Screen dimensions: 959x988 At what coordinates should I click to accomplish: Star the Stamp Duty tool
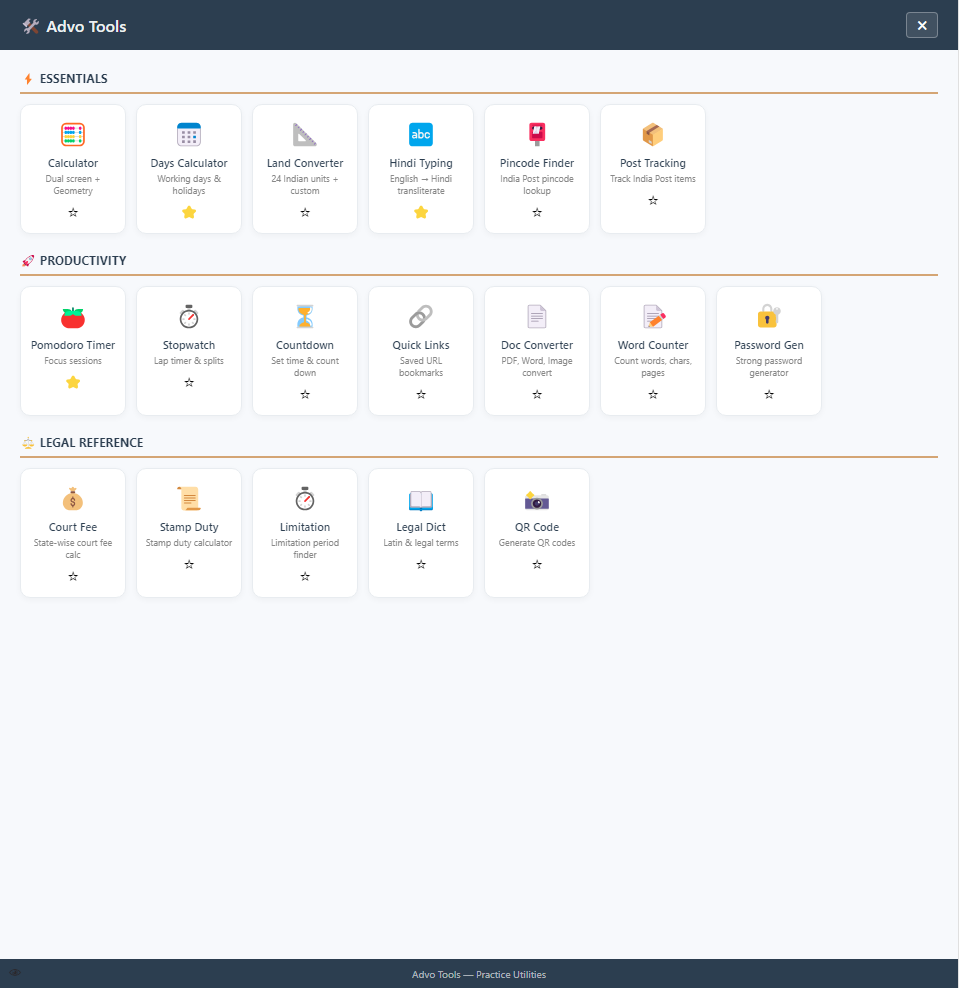coord(189,565)
